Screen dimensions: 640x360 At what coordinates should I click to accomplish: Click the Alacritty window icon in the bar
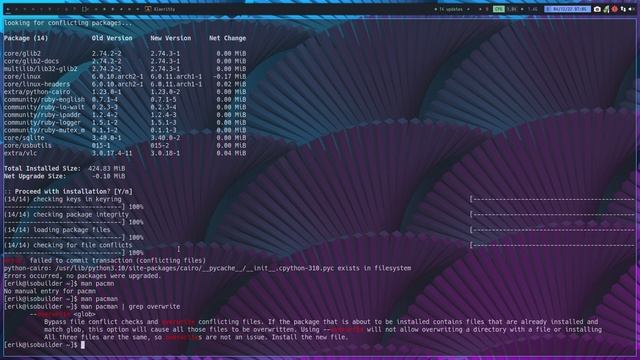click(x=148, y=9)
